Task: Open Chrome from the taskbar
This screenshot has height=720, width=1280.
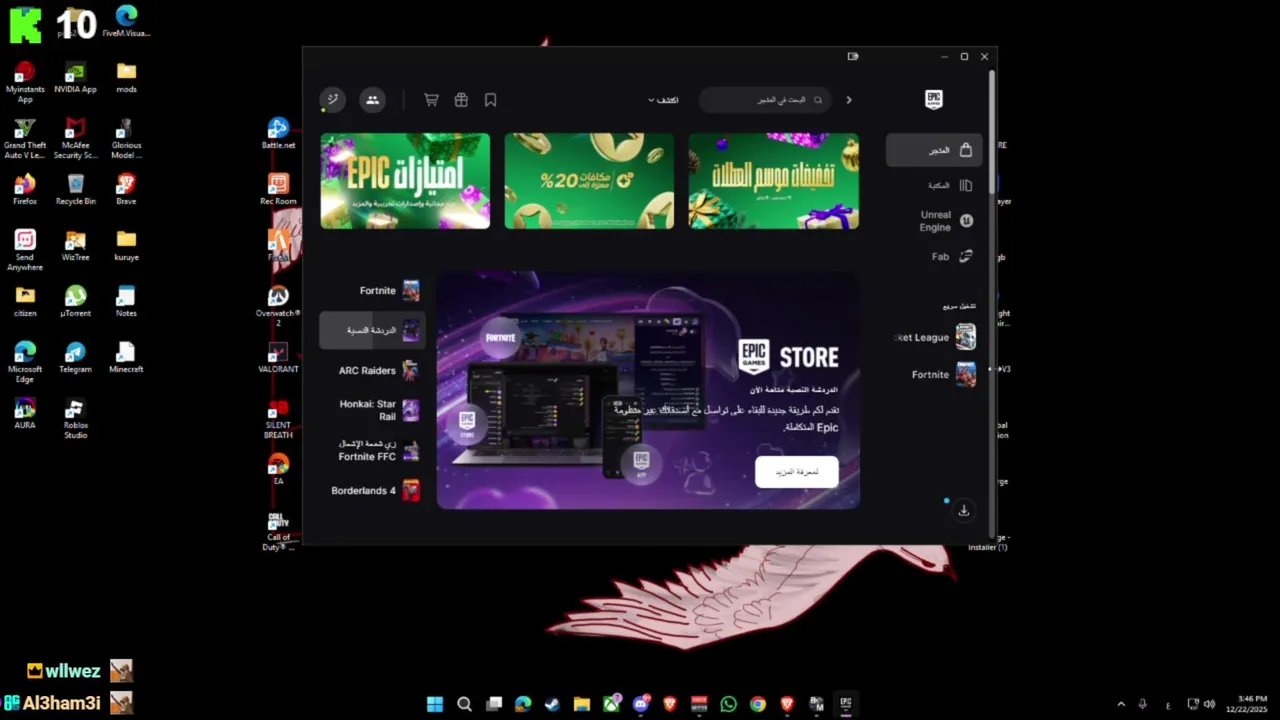Action: point(757,704)
